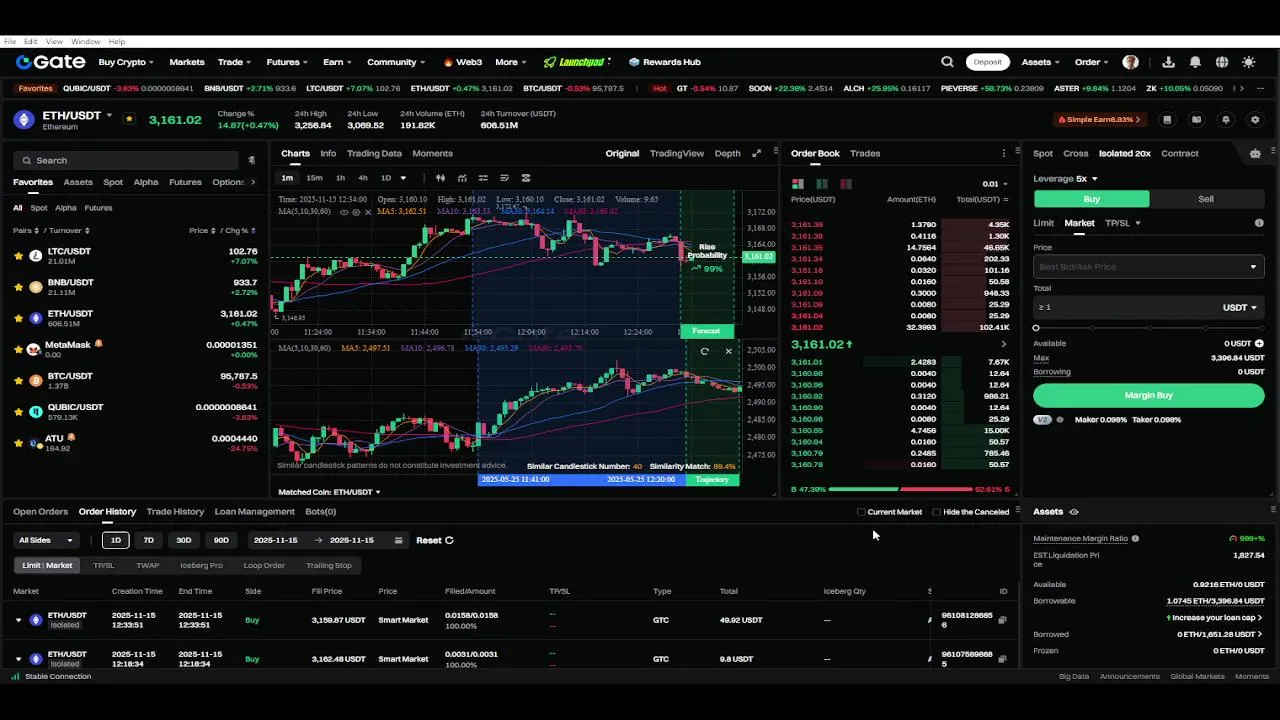Toggle MA indicator visibility eye icon
The image size is (1280, 720).
(345, 212)
